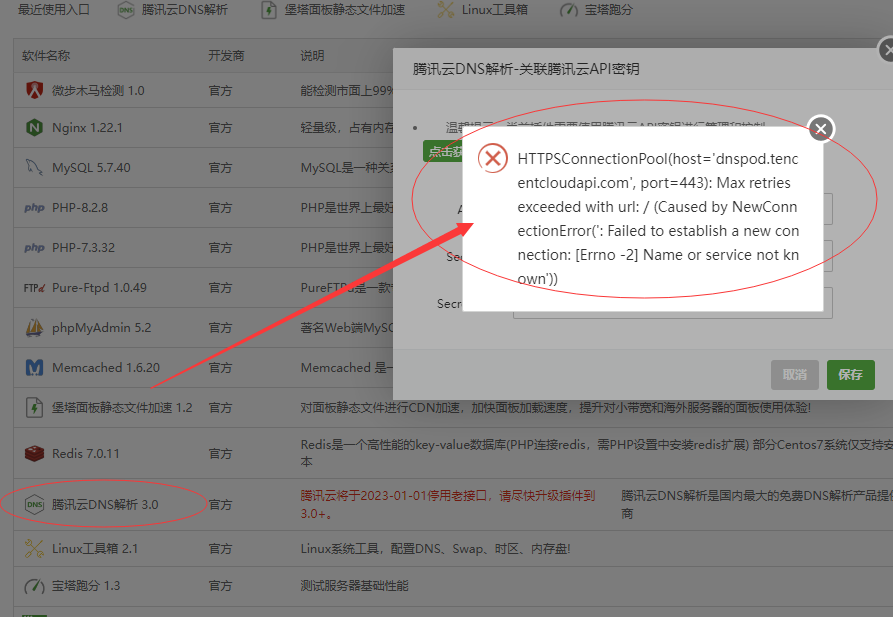Click the Pure-Ftpd 1.0.49 FTP icon
The width and height of the screenshot is (893, 617).
tap(34, 288)
